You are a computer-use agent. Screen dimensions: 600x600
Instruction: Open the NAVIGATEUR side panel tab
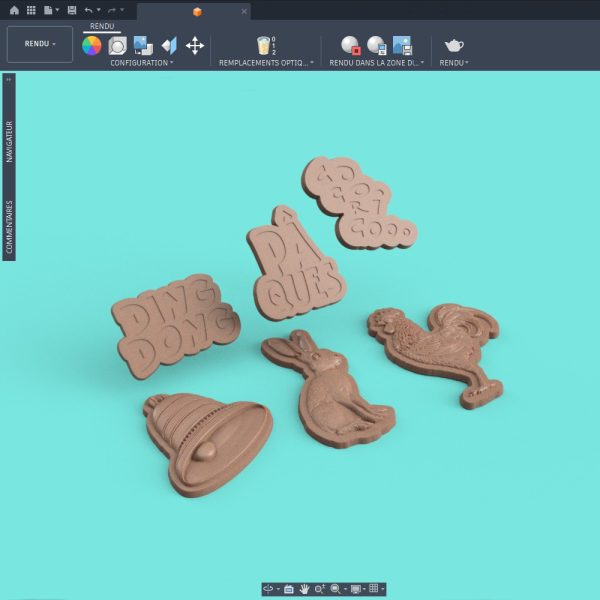pos(9,142)
